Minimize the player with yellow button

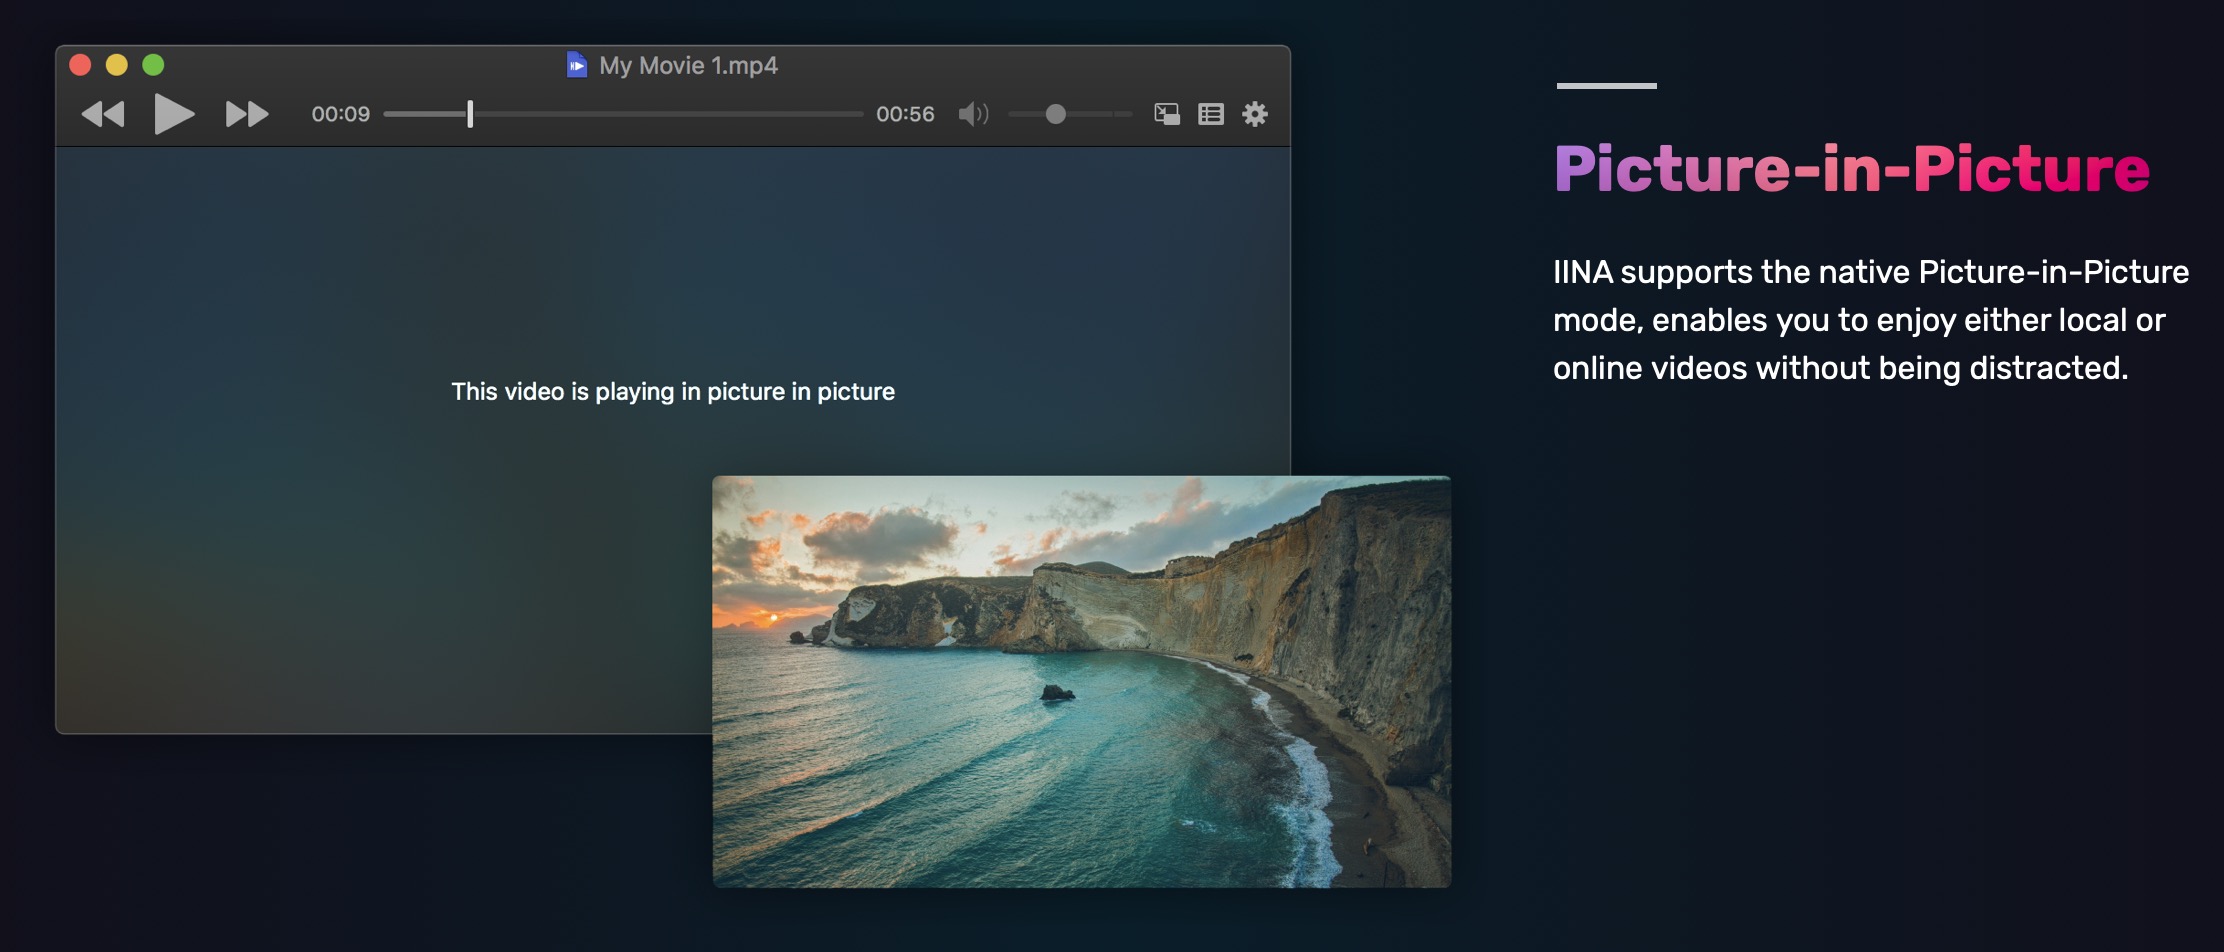[x=117, y=65]
